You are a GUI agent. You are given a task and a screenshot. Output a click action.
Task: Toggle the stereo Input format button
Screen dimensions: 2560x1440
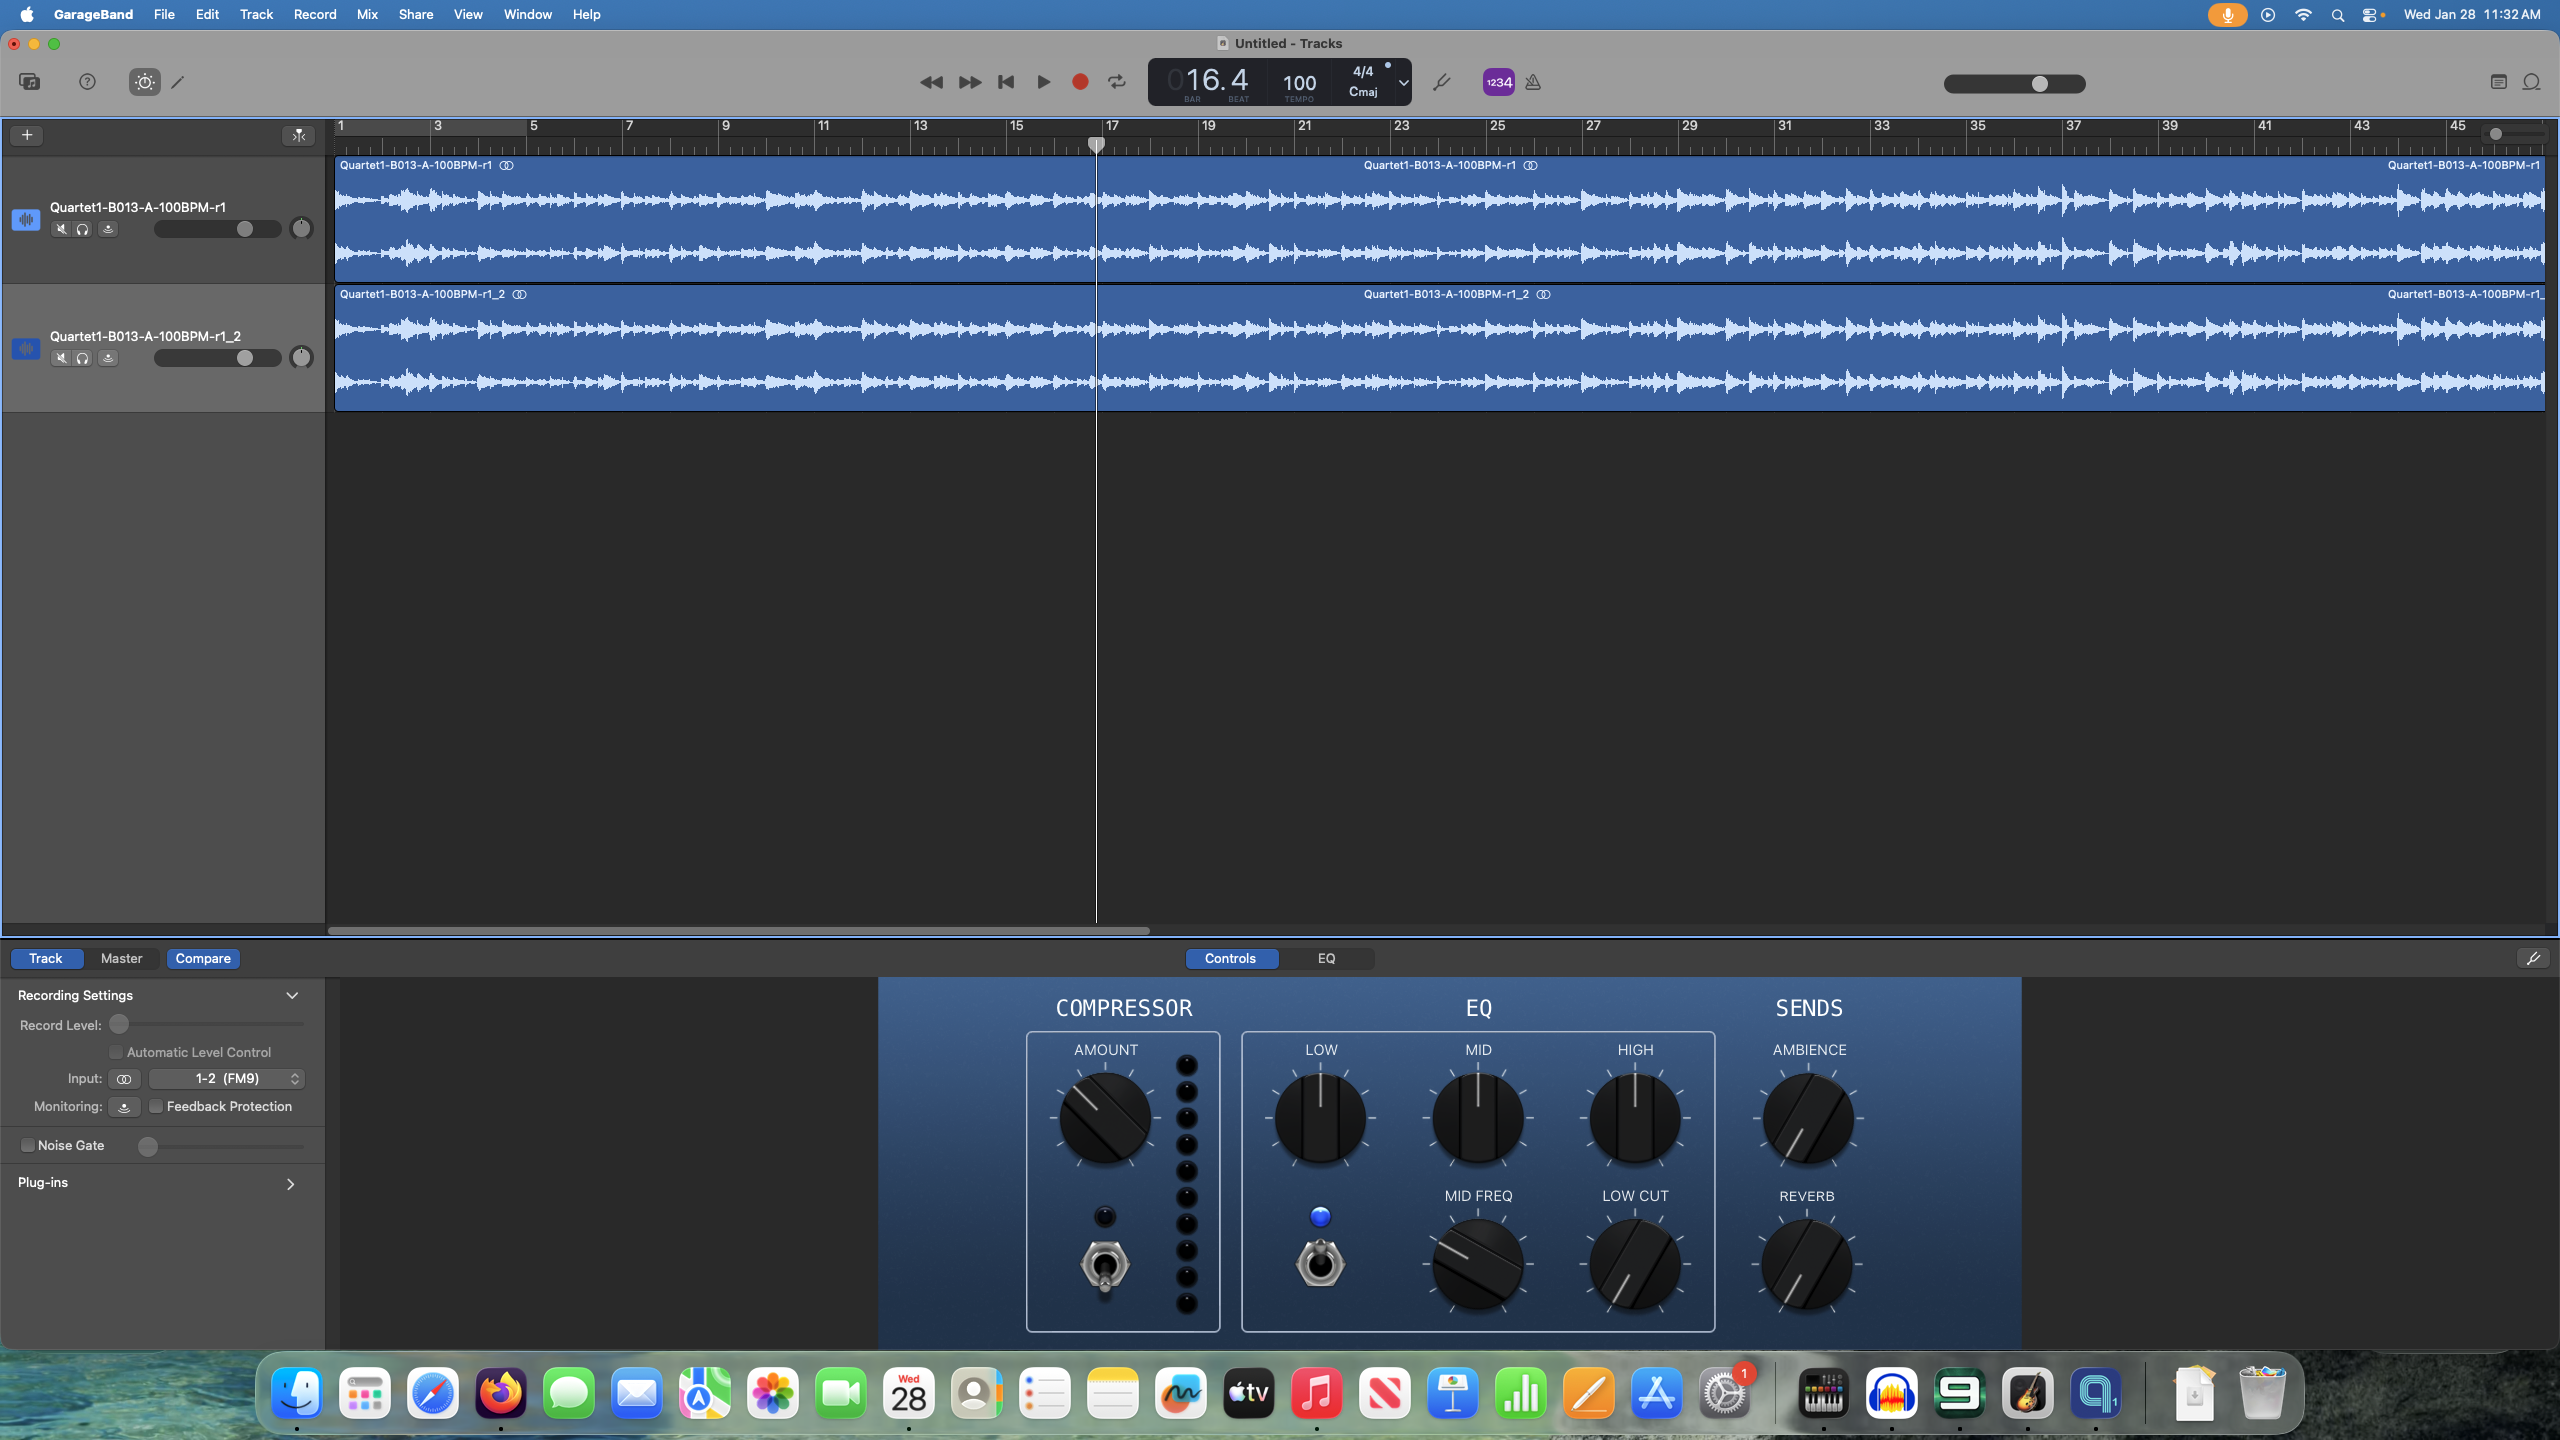[x=124, y=1079]
